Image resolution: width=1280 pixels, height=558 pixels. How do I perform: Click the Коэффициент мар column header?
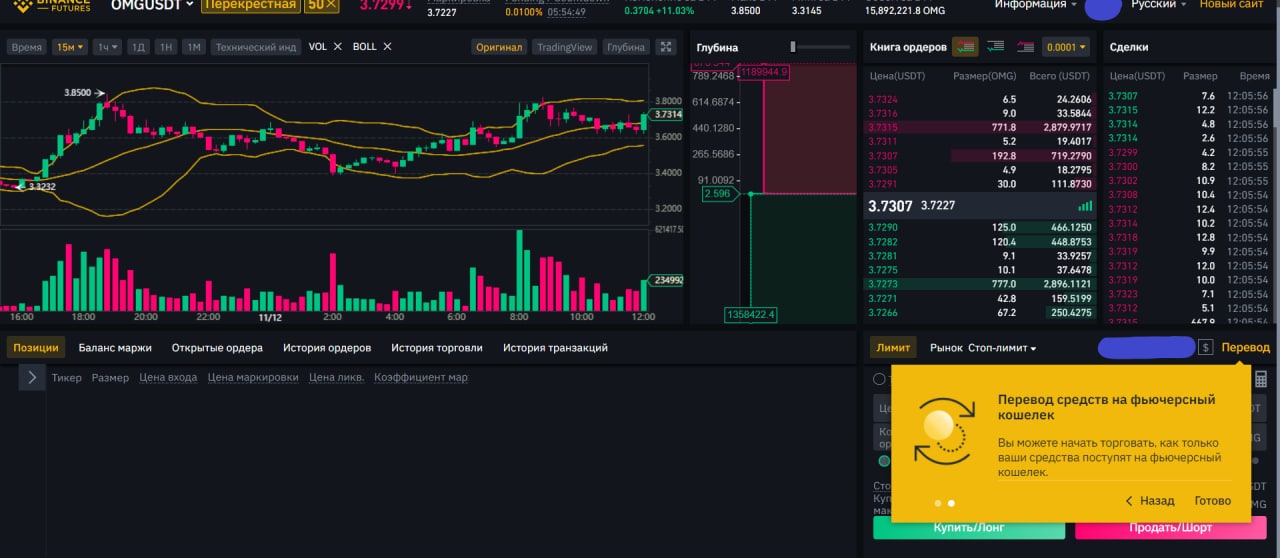[421, 378]
